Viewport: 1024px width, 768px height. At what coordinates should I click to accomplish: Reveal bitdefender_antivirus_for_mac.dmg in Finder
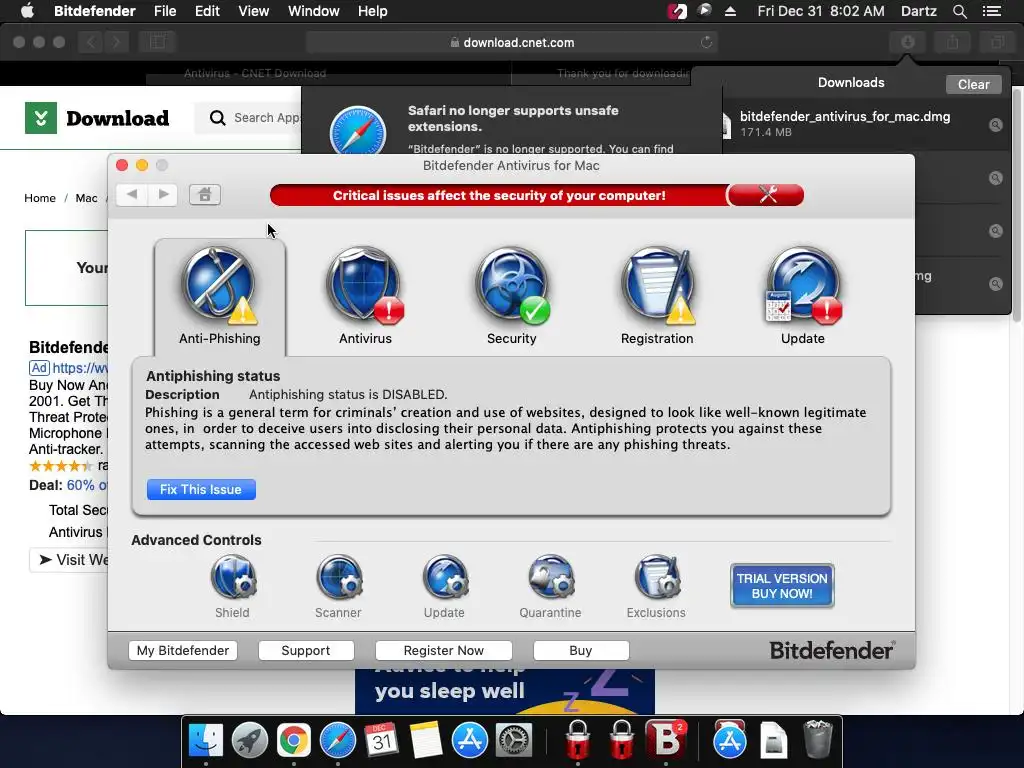[x=995, y=125]
